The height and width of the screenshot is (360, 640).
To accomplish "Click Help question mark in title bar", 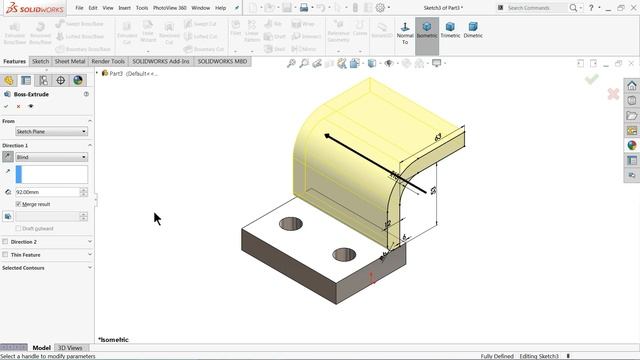I will tap(591, 8).
